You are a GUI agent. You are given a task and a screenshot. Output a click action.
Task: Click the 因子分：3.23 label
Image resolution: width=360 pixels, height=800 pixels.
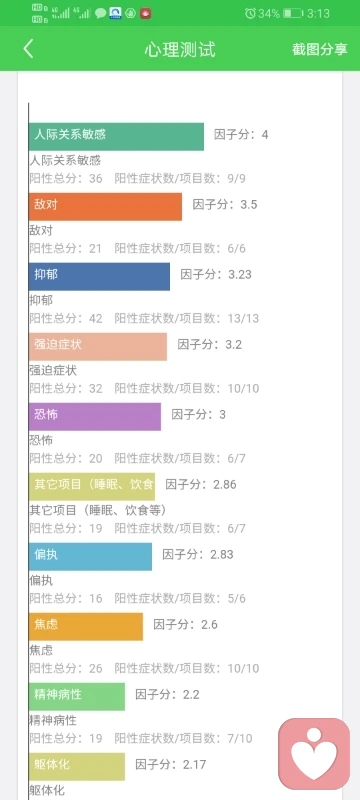click(x=216, y=274)
